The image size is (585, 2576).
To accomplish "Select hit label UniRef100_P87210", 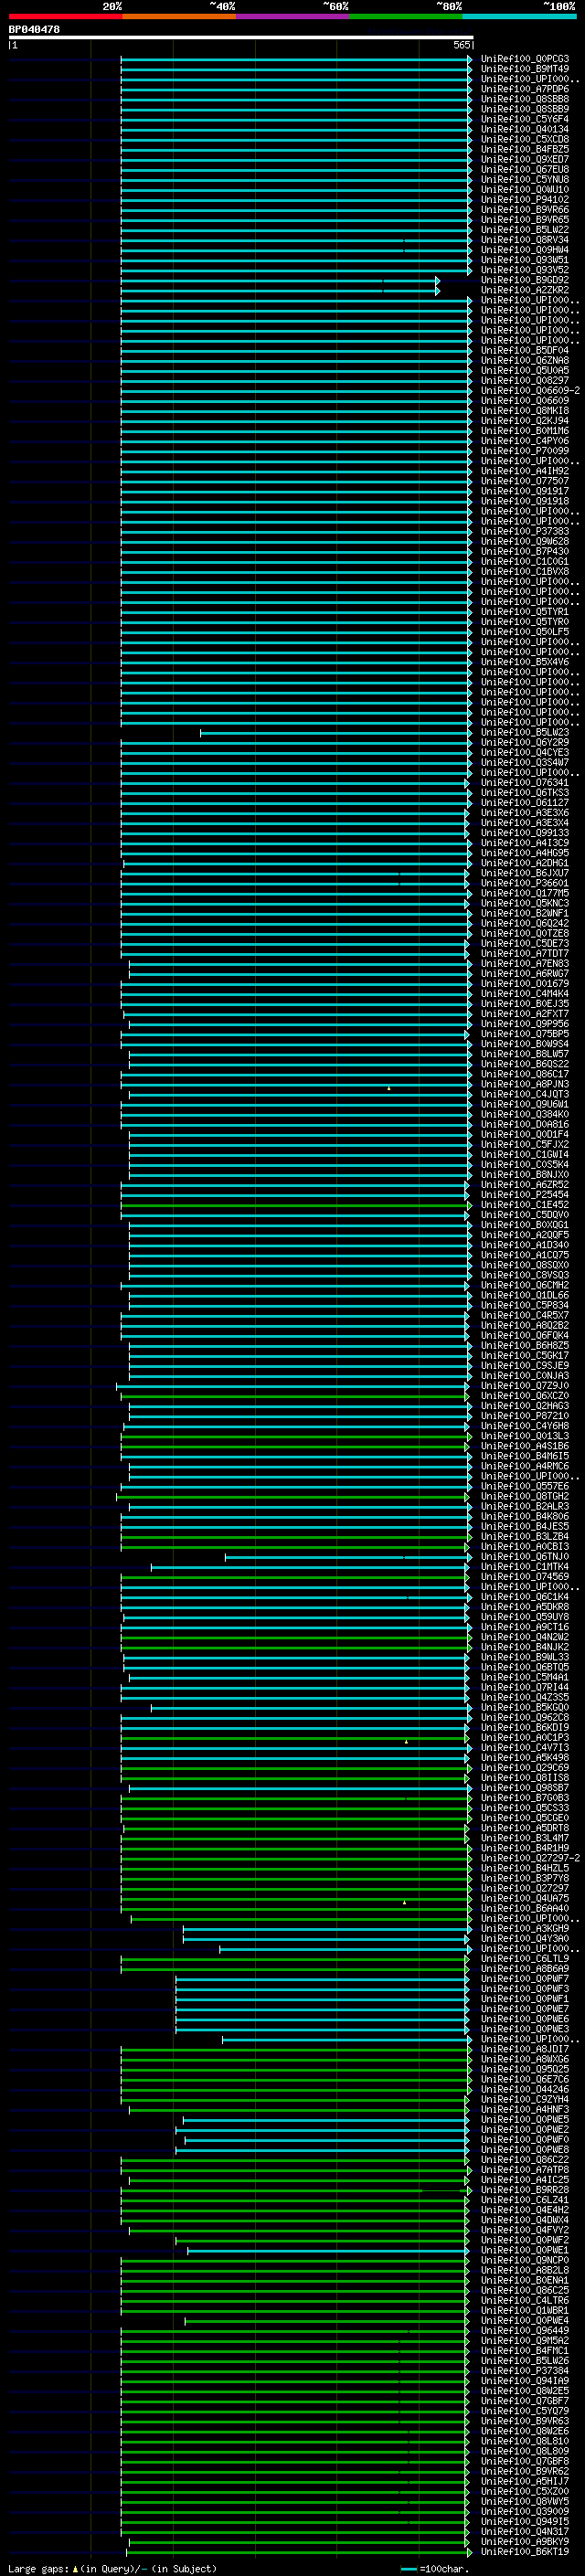I will pos(525,1416).
